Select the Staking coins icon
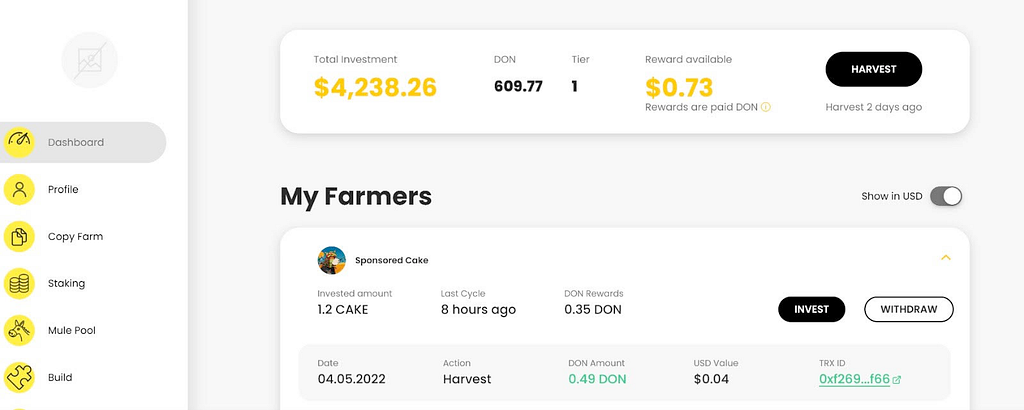The width and height of the screenshot is (1024, 410). (x=19, y=283)
